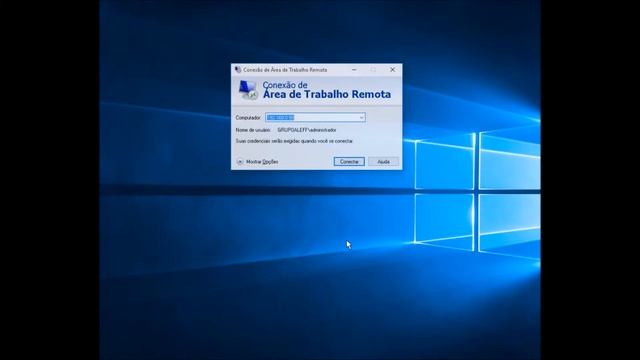The width and height of the screenshot is (640, 360).
Task: Open the Computador dropdown arrow
Action: tap(361, 118)
